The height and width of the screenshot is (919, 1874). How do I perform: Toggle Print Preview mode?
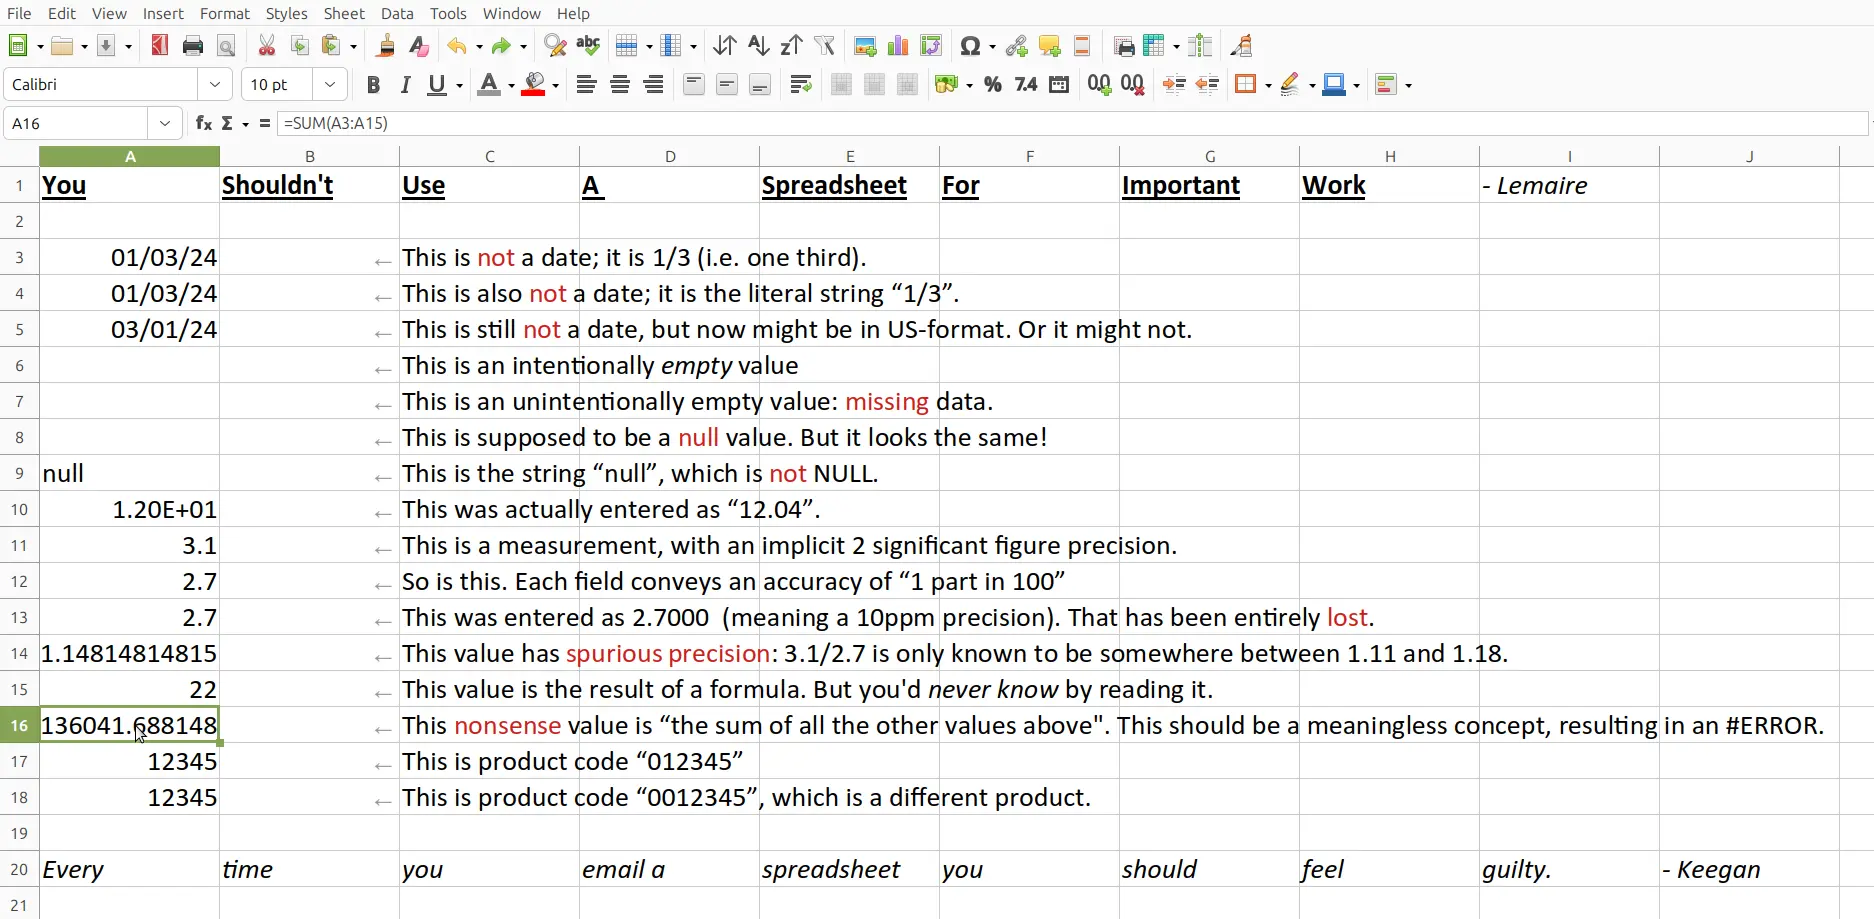[x=226, y=46]
